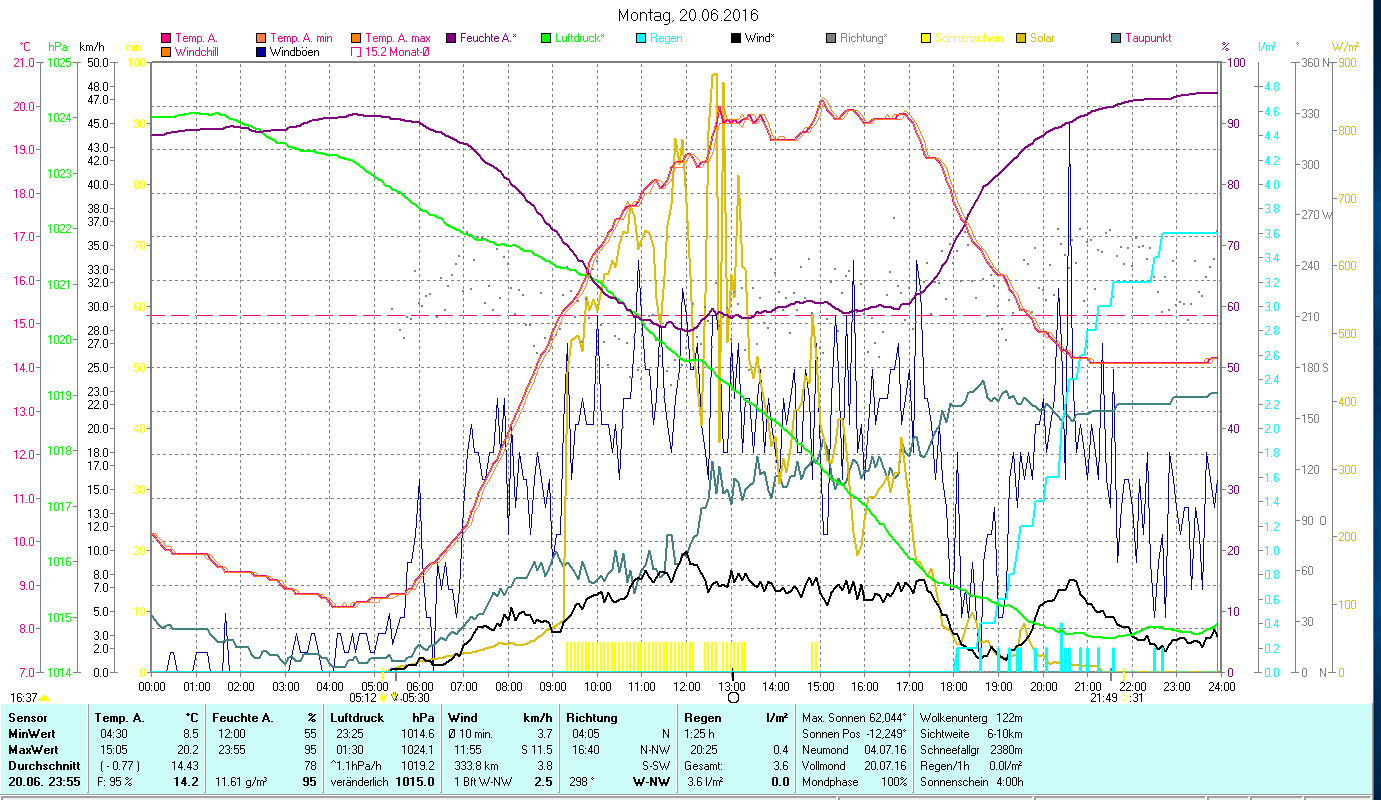Click the 20.06. 23:55 timestamp
The height and width of the screenshot is (800, 1381).
pyautogui.click(x=45, y=782)
